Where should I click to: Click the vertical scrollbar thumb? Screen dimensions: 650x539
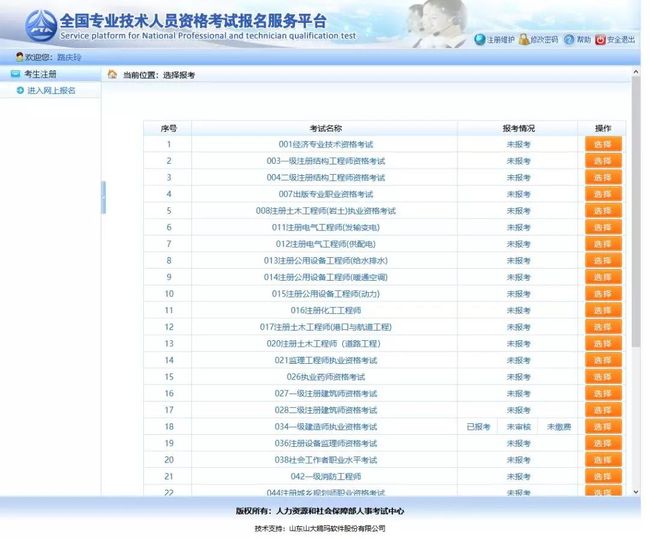coord(636,211)
